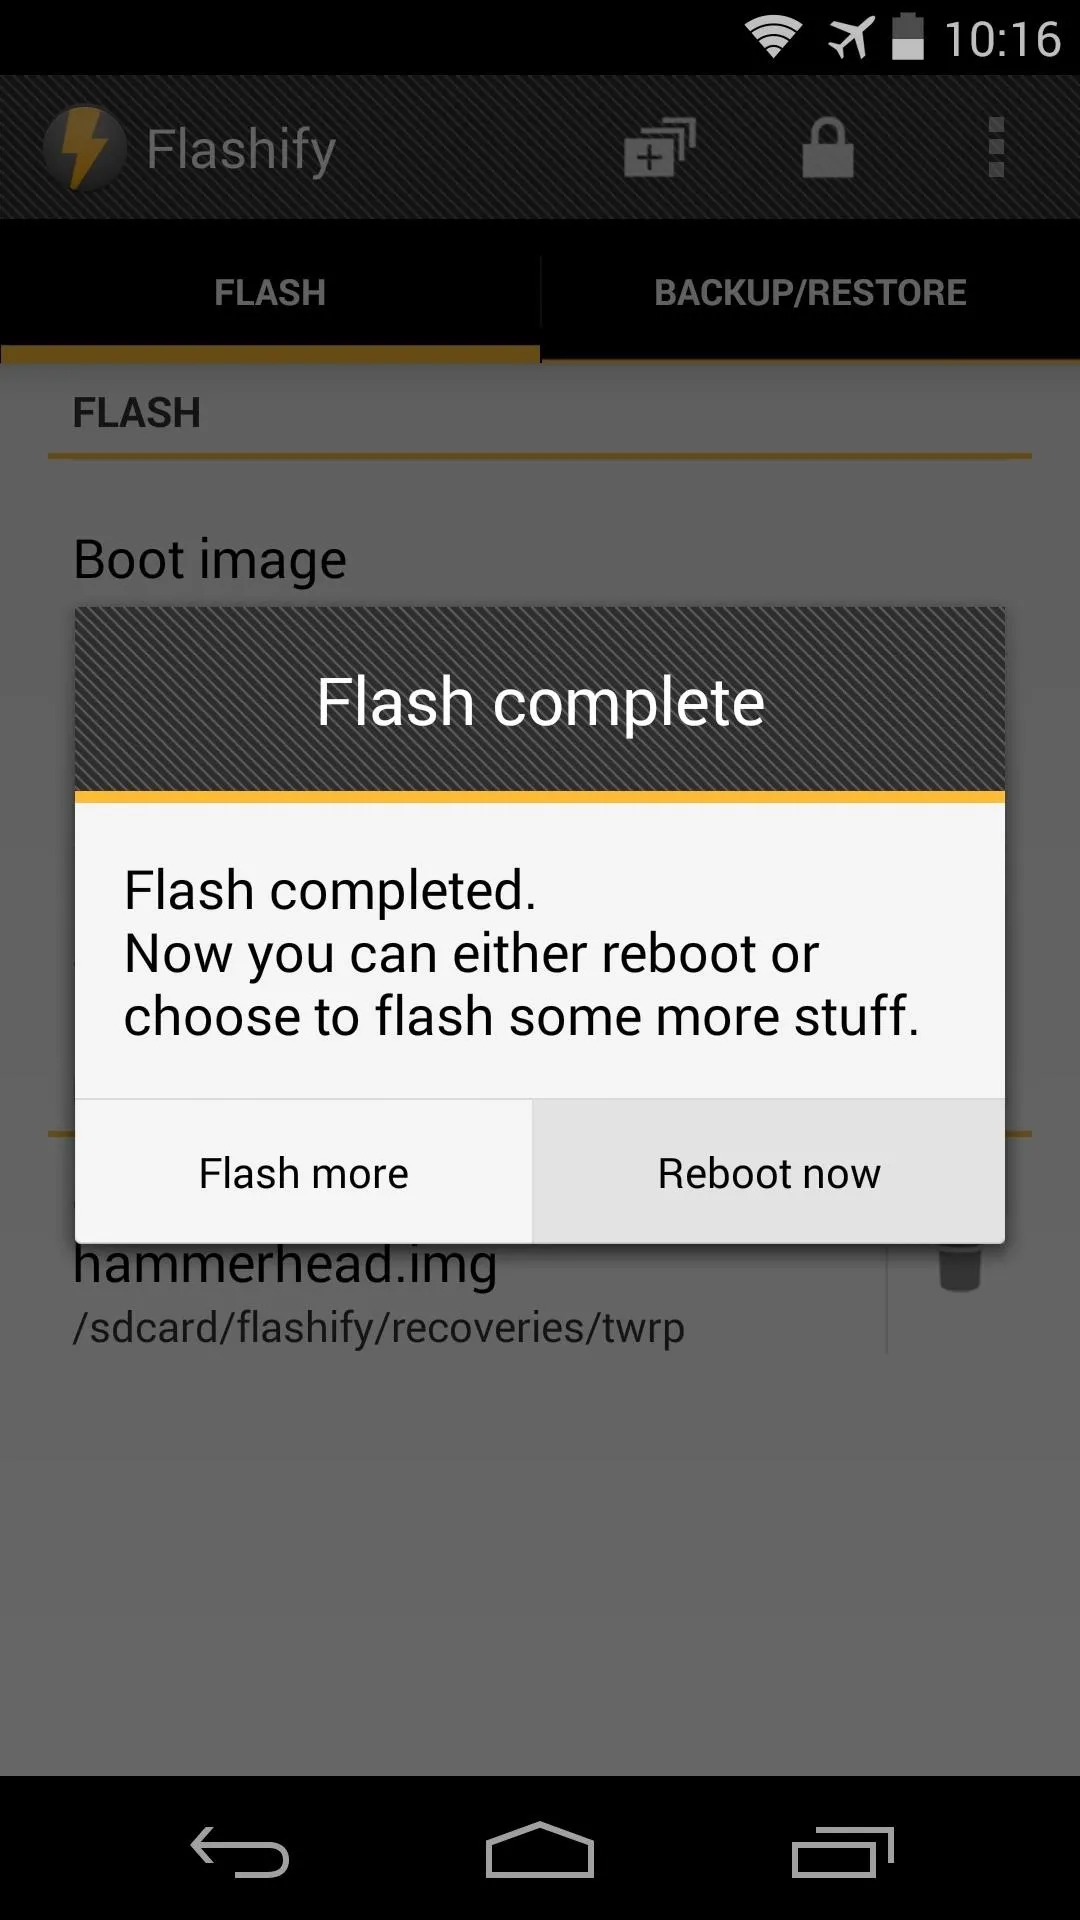Tap the Android back navigation button

point(240,1851)
